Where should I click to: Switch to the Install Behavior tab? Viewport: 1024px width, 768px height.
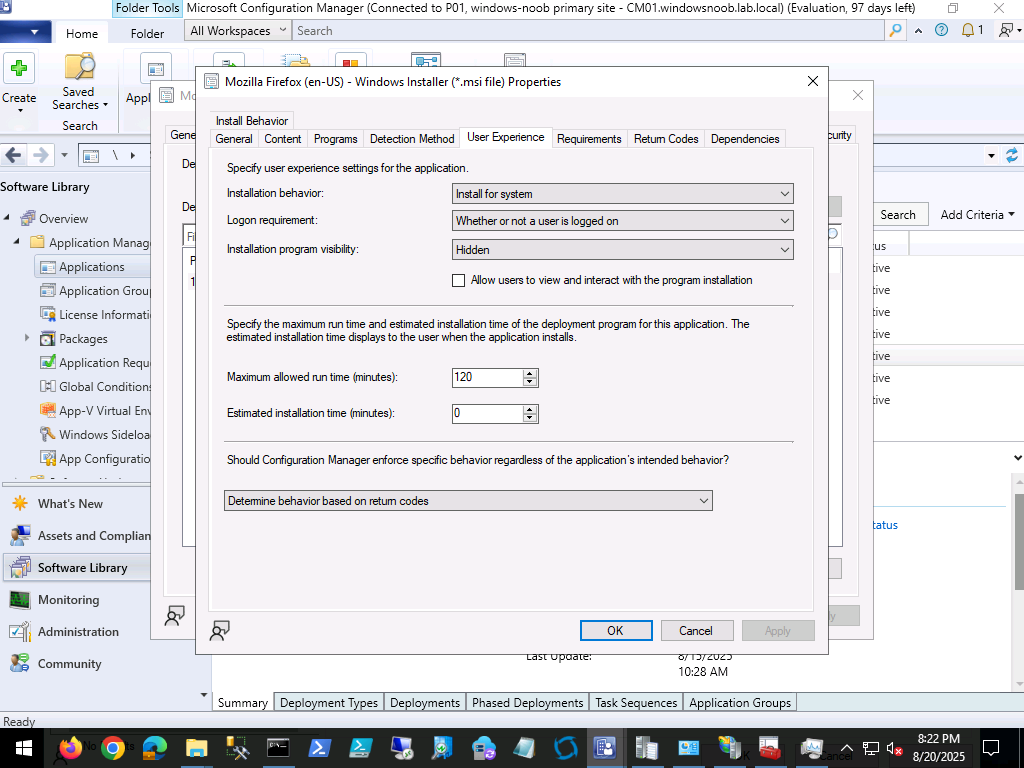click(x=252, y=121)
